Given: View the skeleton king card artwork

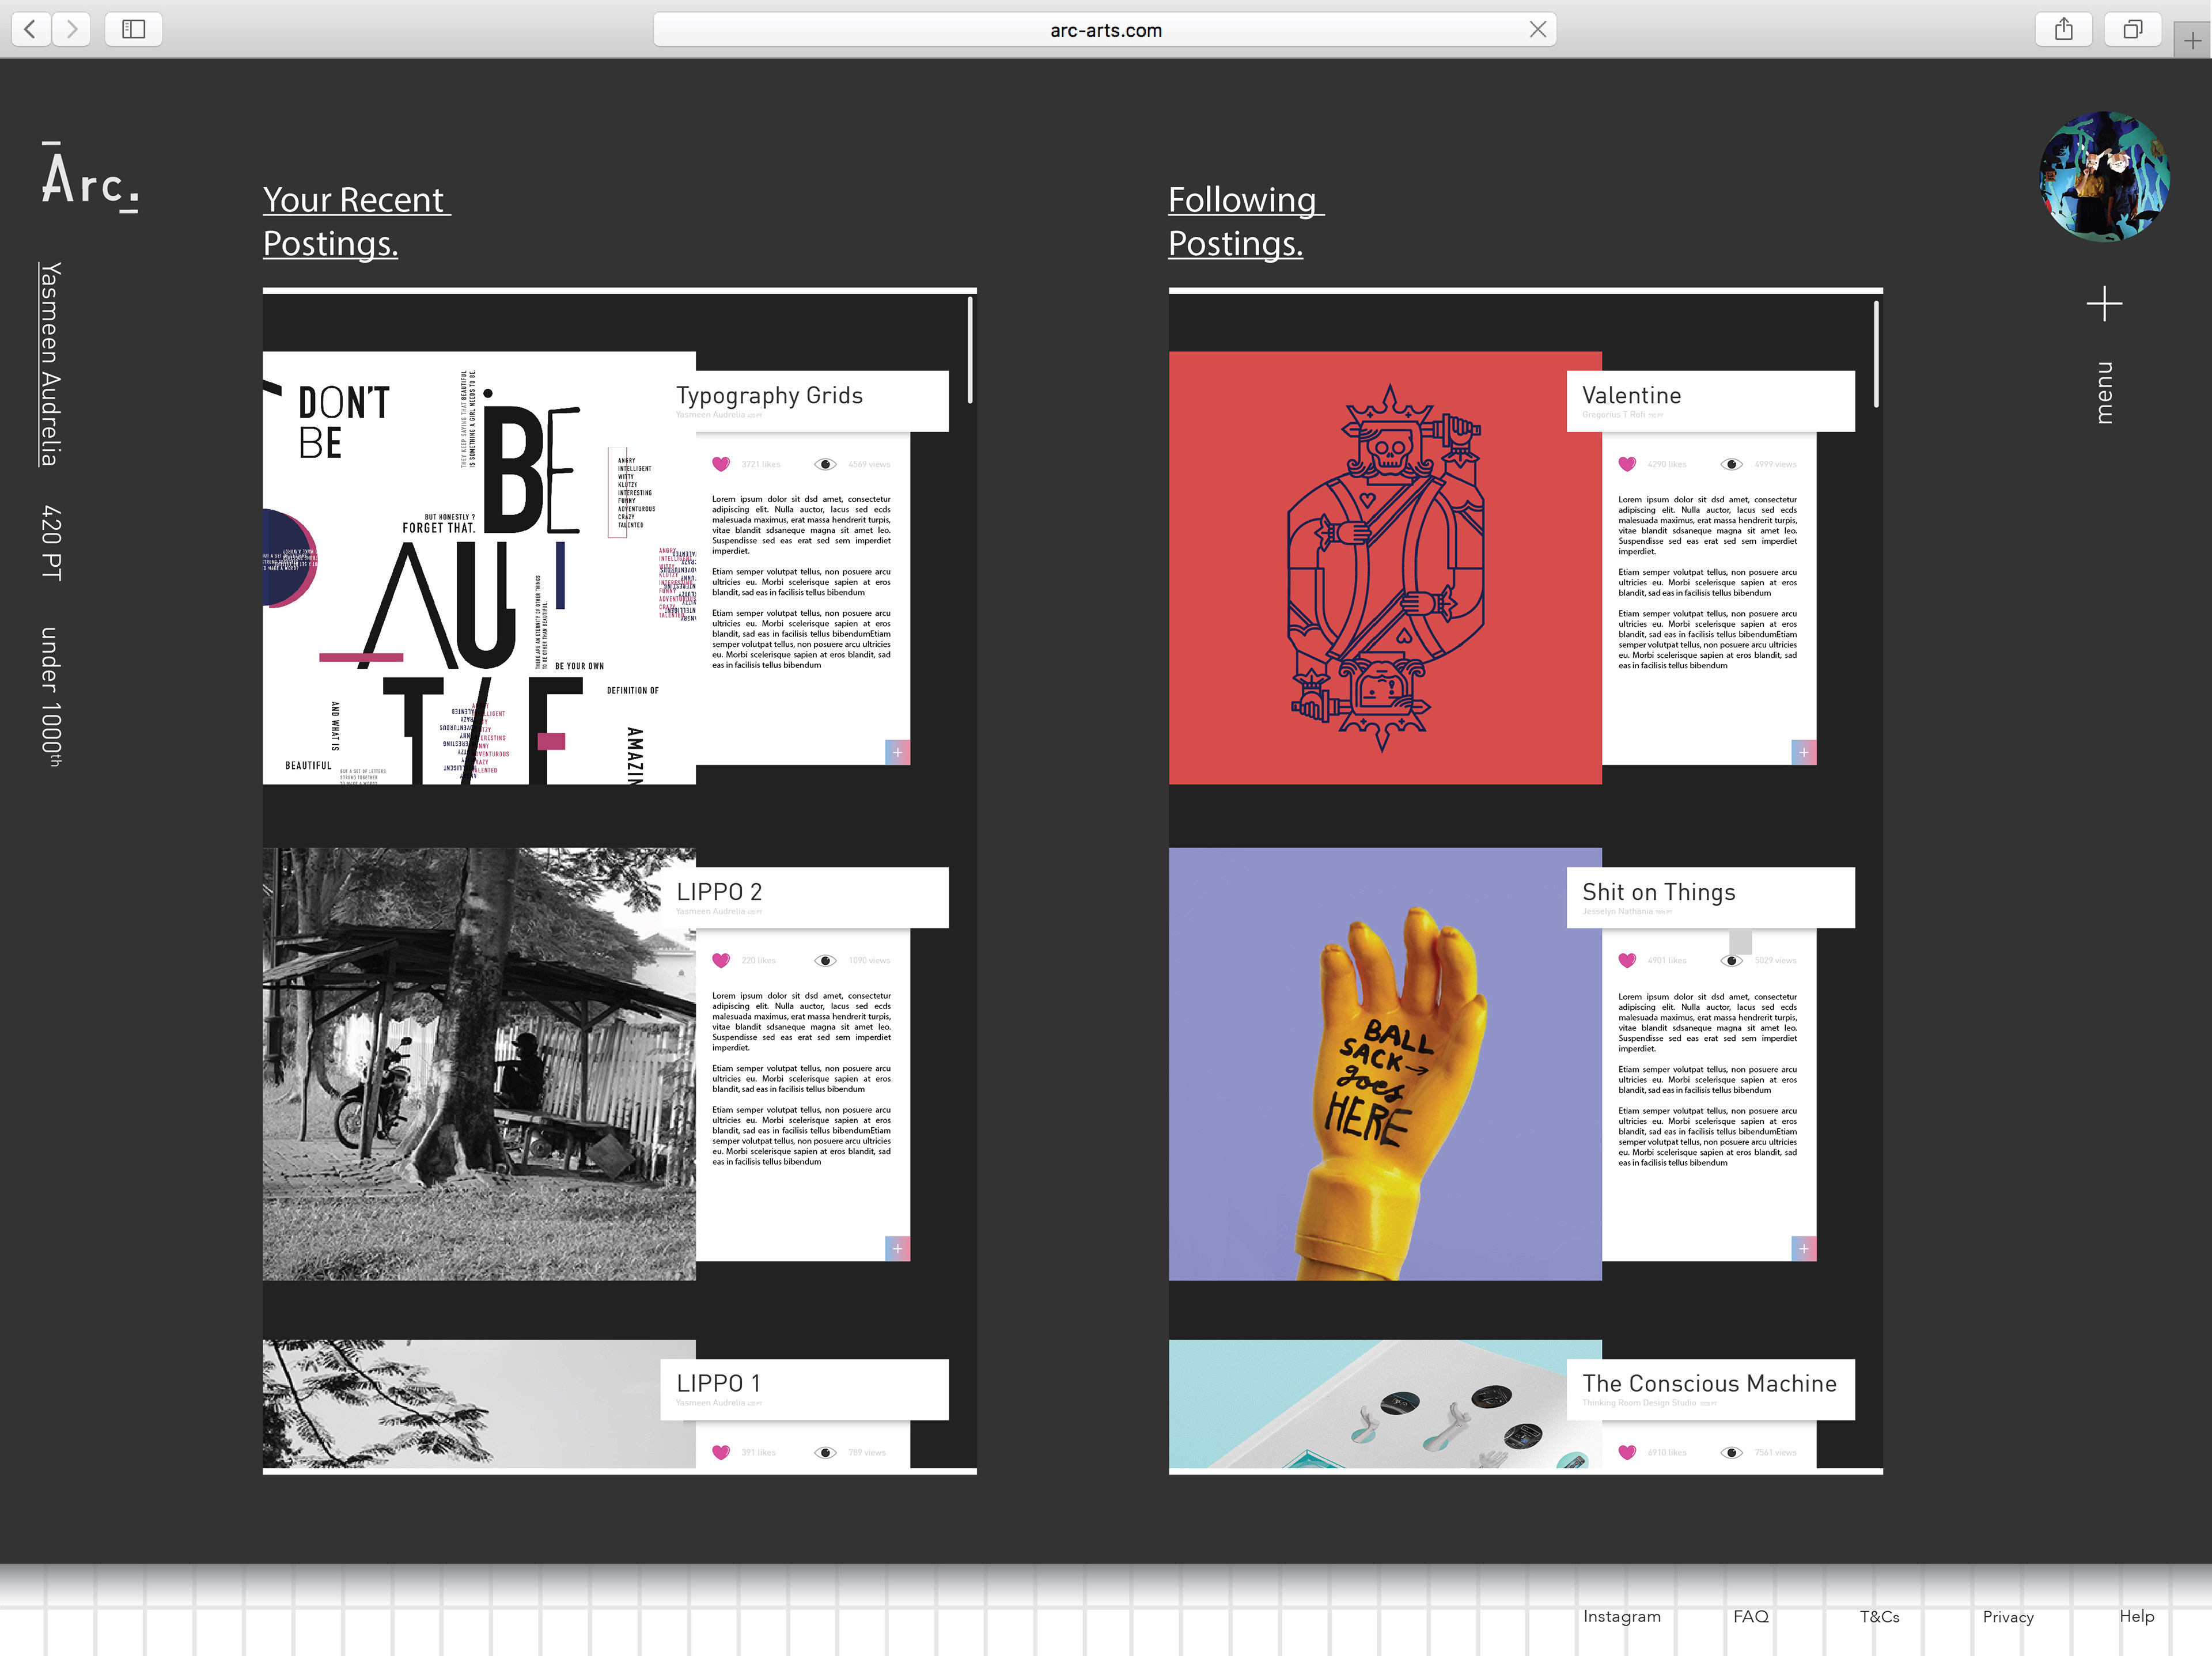Looking at the screenshot, I should pyautogui.click(x=1385, y=567).
